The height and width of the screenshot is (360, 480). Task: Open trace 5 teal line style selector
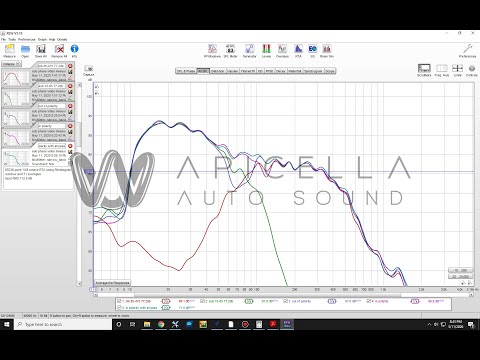(x=166, y=307)
